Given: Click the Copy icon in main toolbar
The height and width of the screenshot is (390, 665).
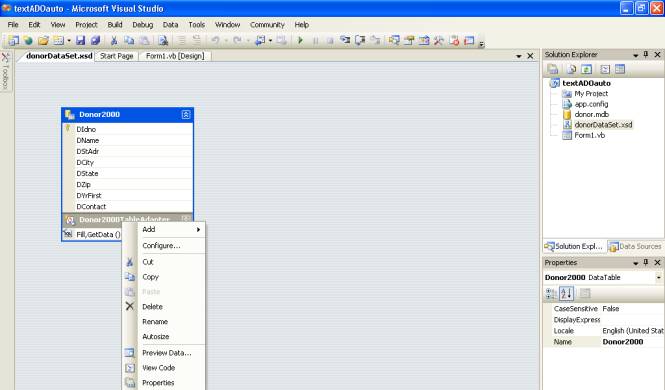Looking at the screenshot, I should point(129,41).
